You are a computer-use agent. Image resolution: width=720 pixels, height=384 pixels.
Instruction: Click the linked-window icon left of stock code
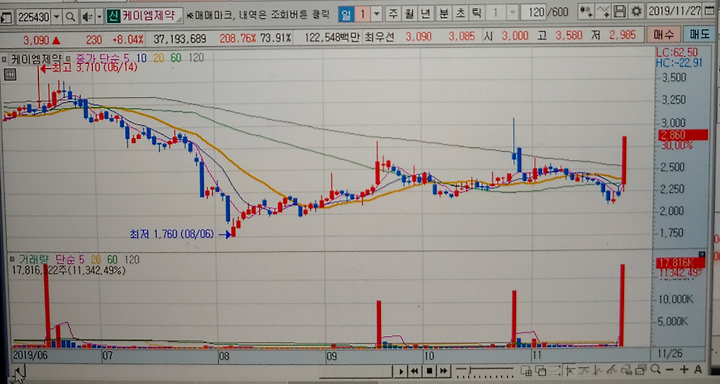click(6, 17)
